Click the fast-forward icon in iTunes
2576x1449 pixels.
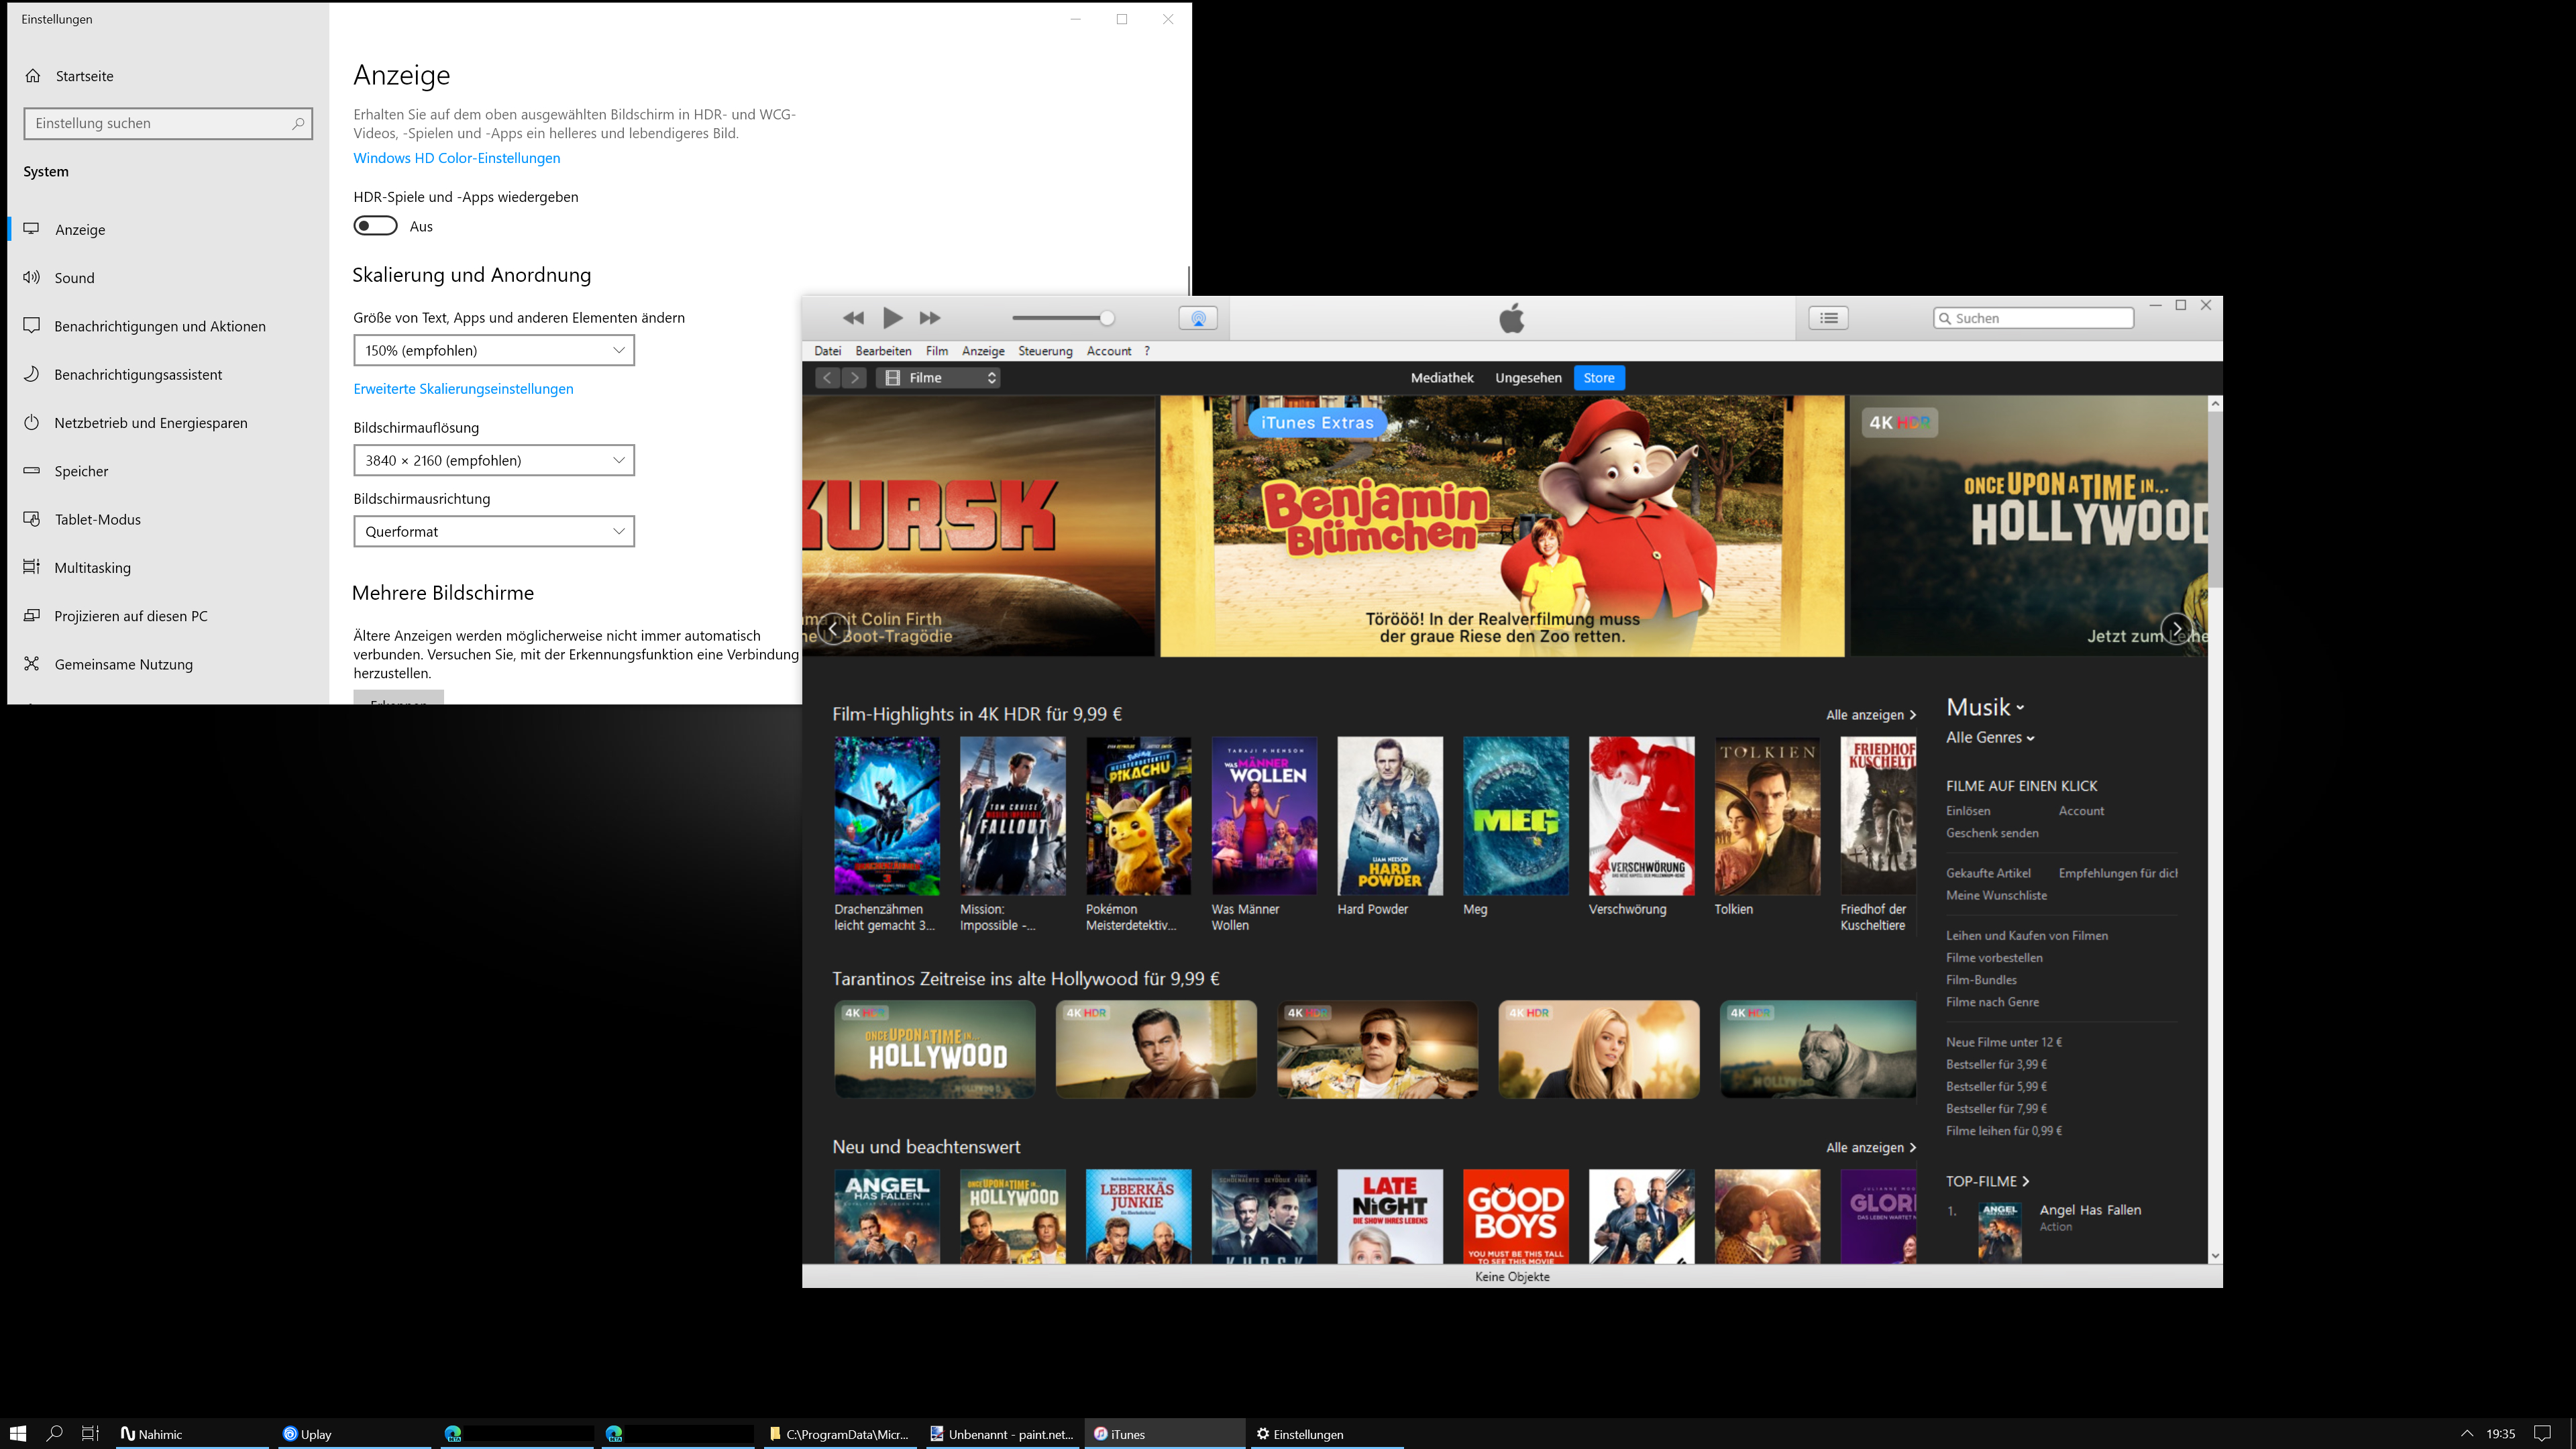point(930,318)
